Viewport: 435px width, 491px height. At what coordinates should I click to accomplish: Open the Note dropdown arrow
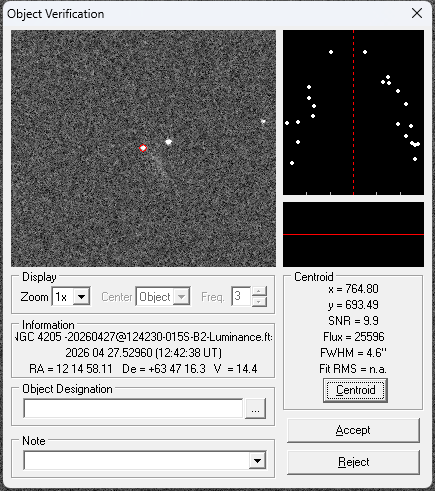click(257, 461)
